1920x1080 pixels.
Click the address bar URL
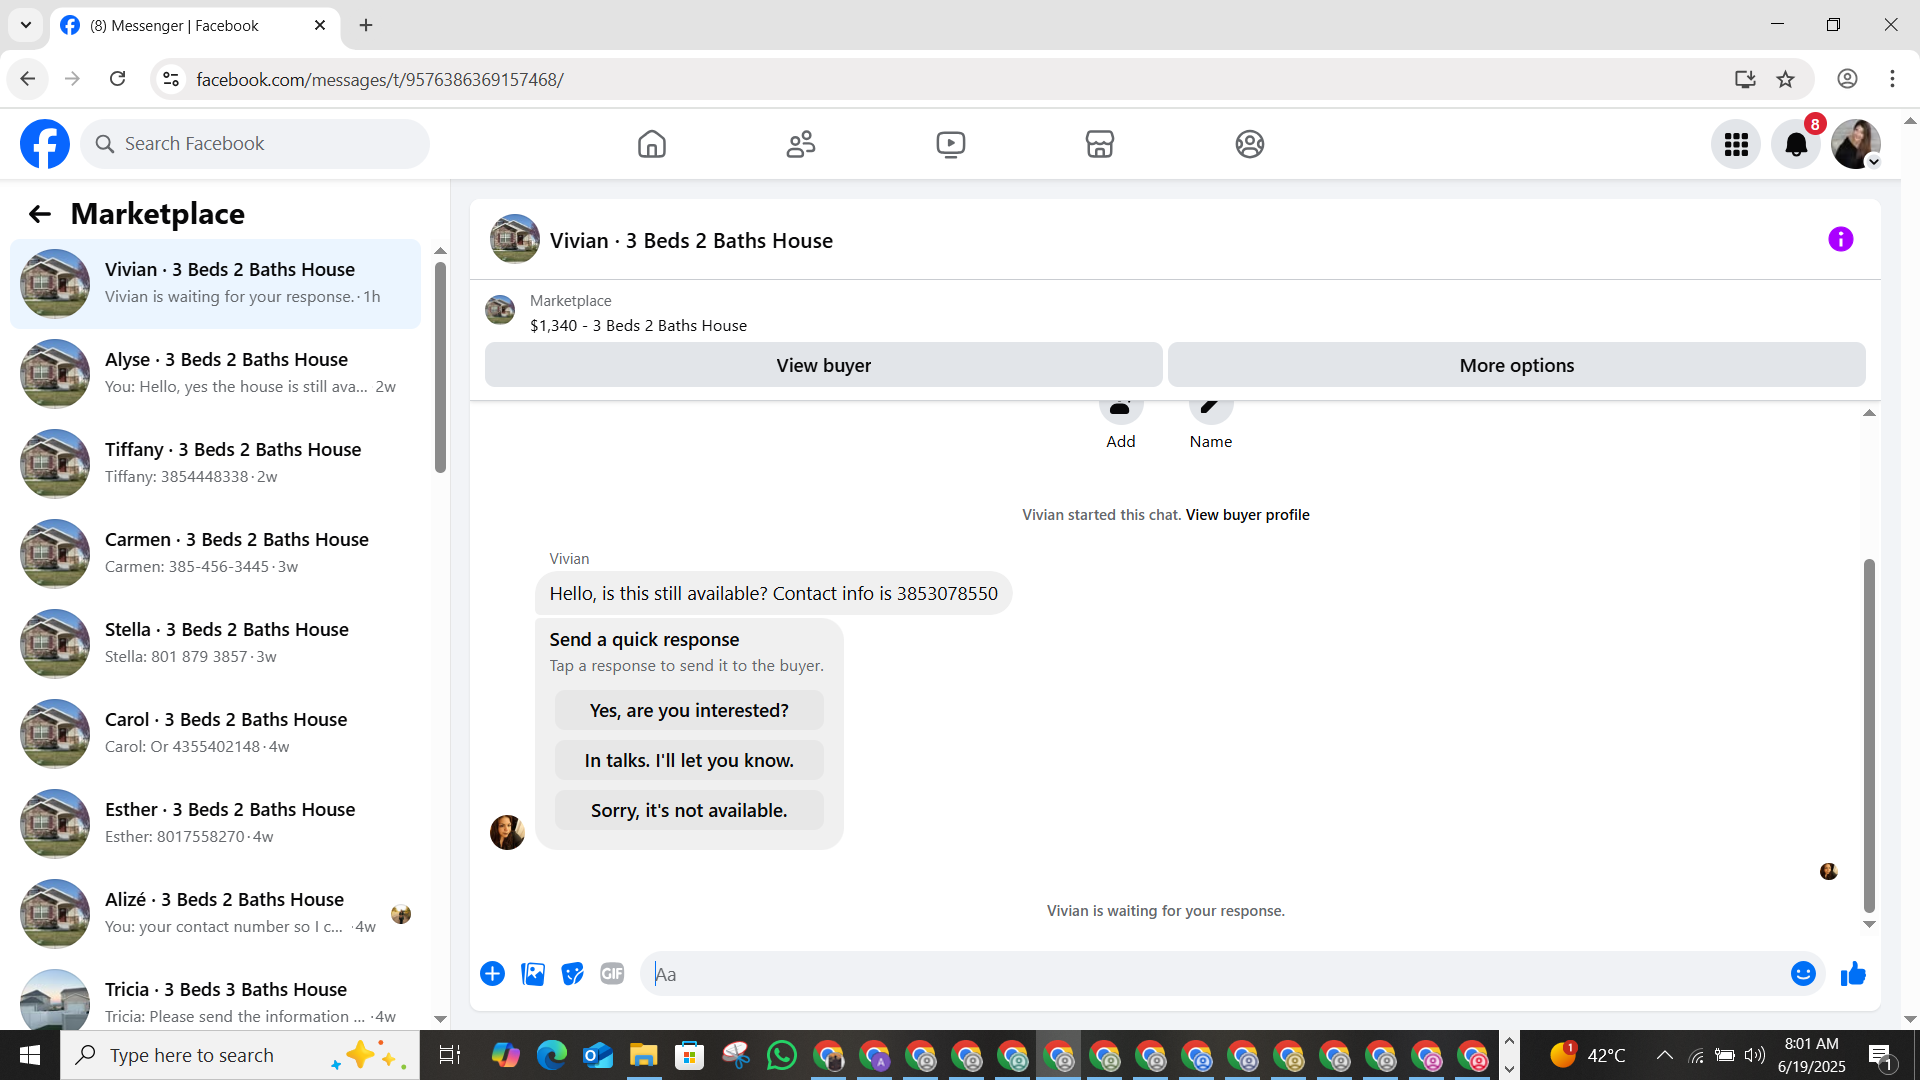[380, 80]
